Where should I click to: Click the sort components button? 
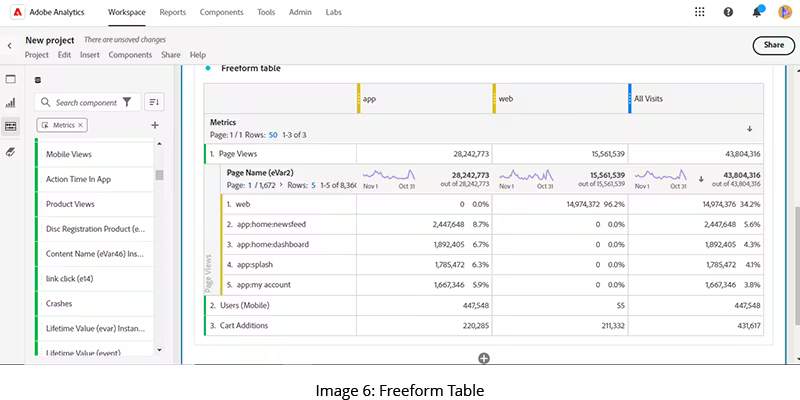[154, 102]
